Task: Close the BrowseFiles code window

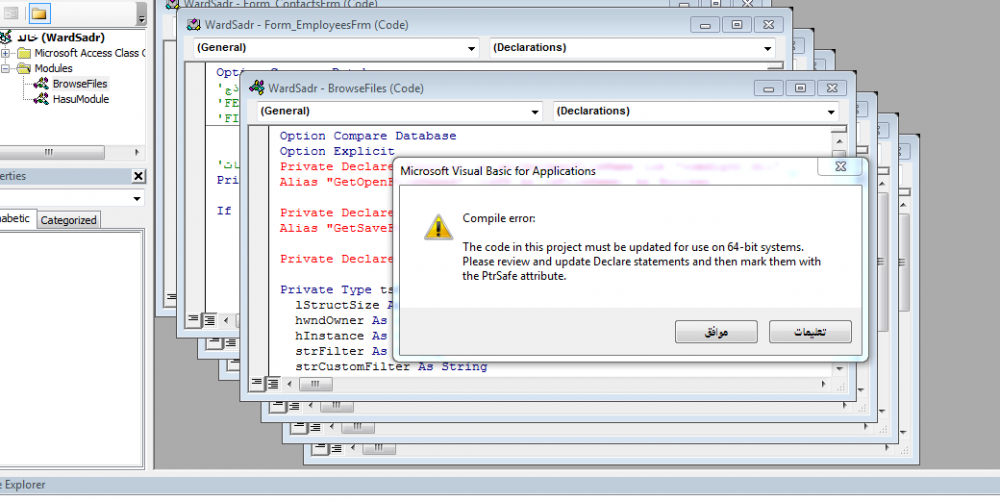Action: pyautogui.click(x=832, y=89)
